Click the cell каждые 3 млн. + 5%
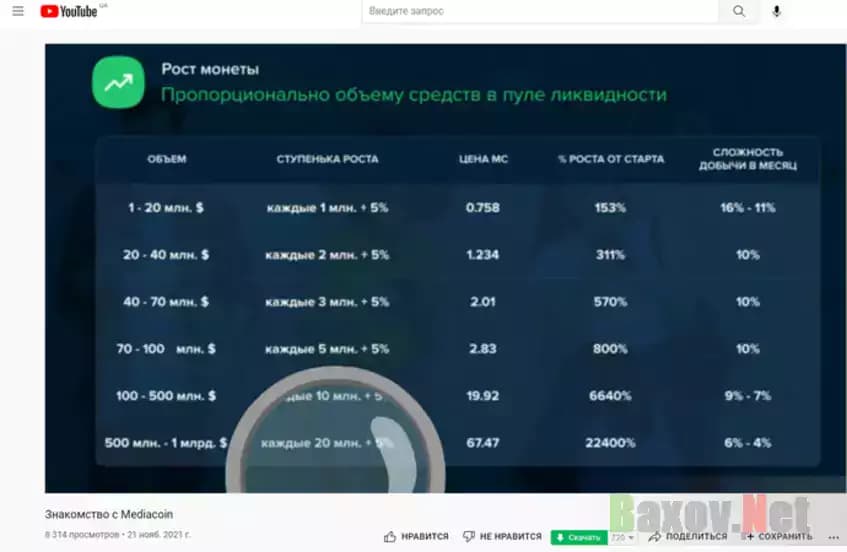Image resolution: width=847 pixels, height=552 pixels. (327, 301)
